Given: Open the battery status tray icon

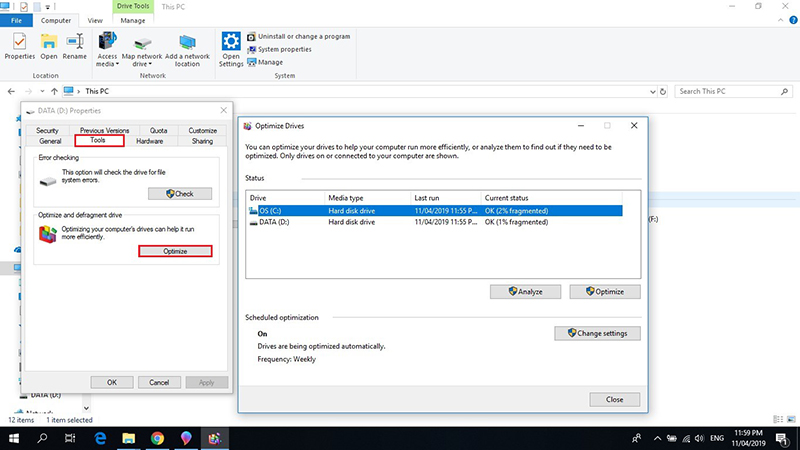Looking at the screenshot, I should [672, 438].
